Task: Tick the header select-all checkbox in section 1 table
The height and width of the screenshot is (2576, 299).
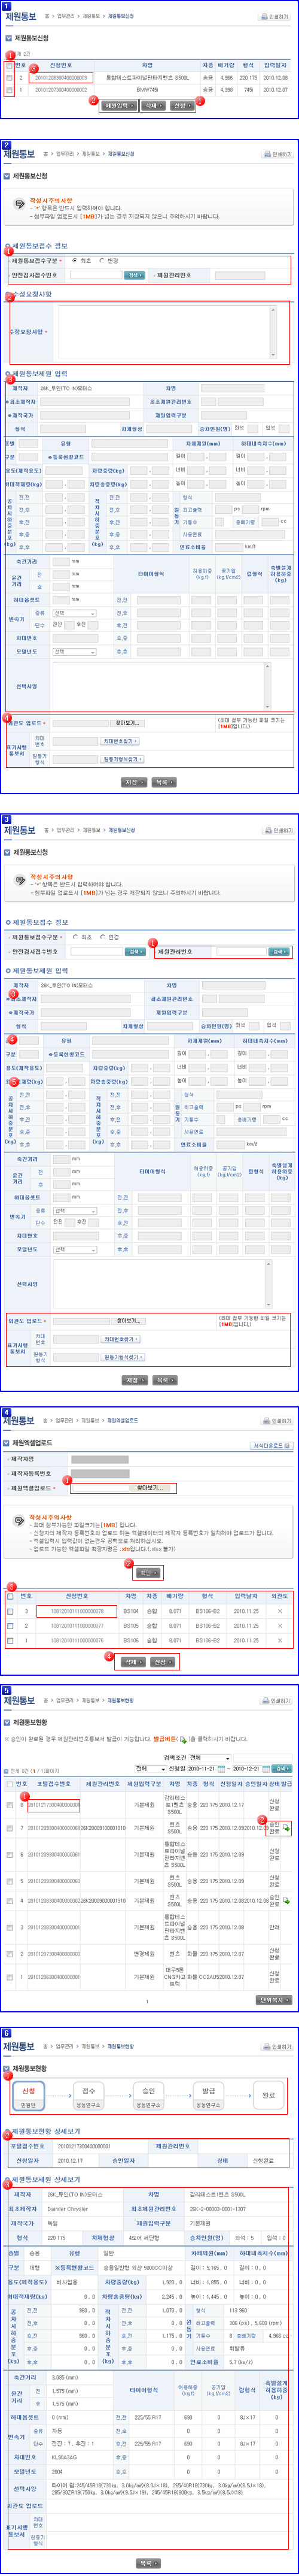Action: (x=9, y=66)
